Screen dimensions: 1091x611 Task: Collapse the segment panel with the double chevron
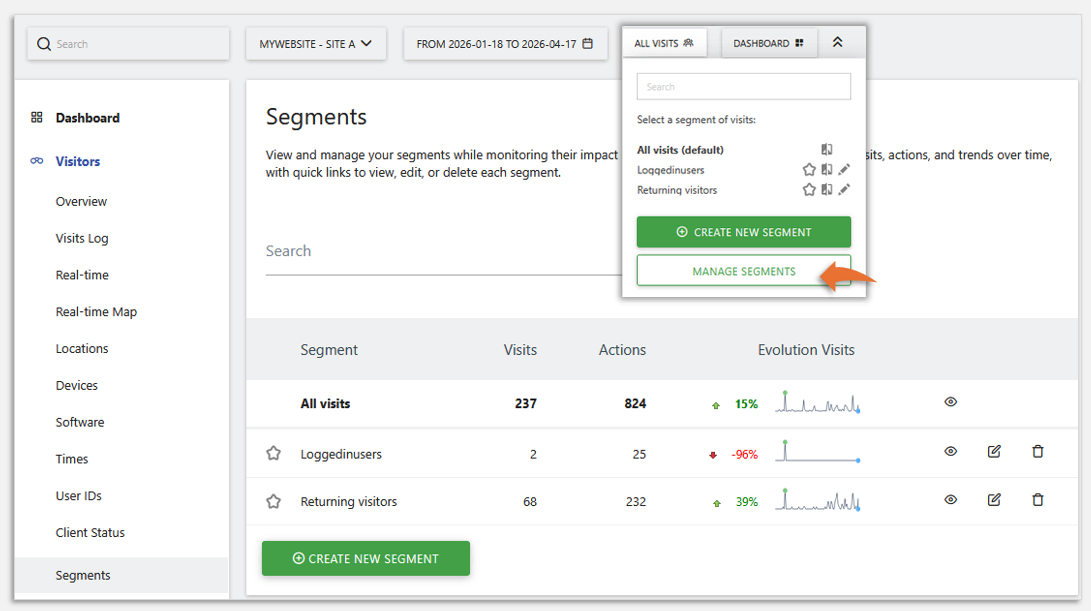click(x=840, y=42)
